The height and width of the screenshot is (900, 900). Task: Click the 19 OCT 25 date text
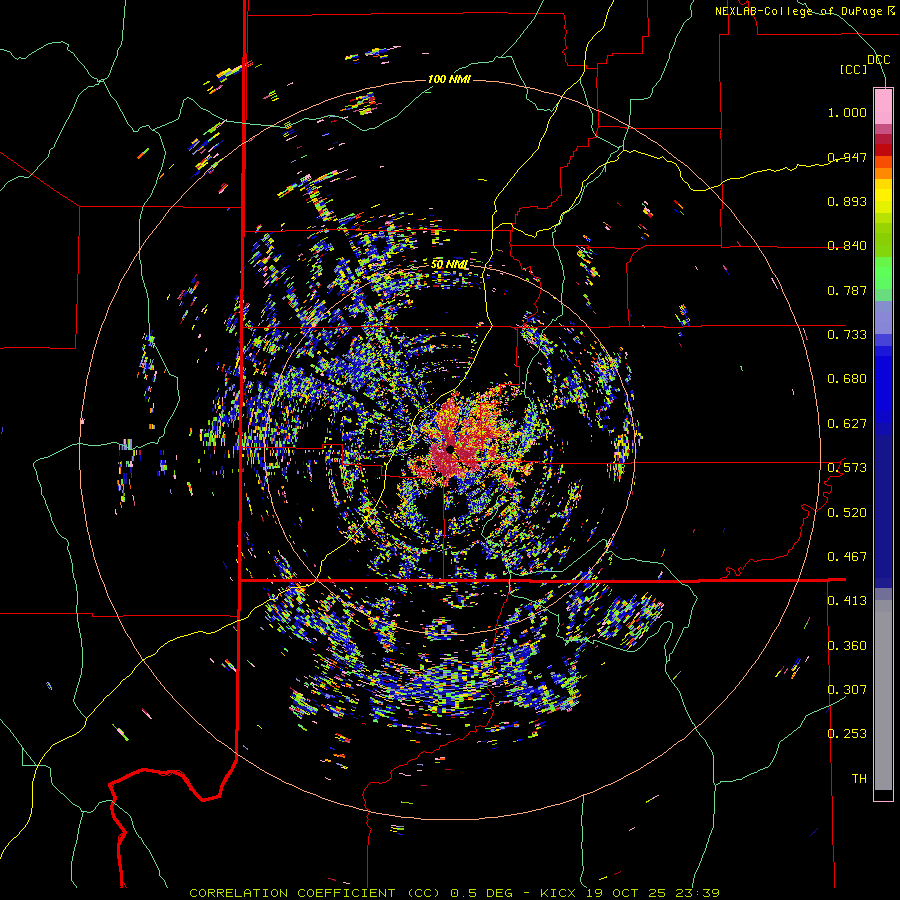click(x=626, y=893)
